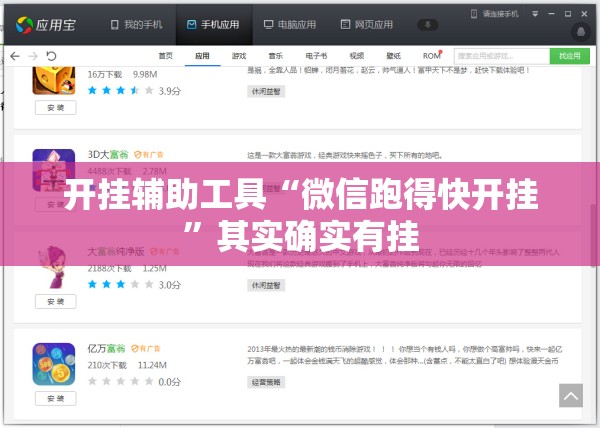Select the 视频 nav item
Image resolution: width=600 pixels, height=428 pixels.
tap(357, 56)
